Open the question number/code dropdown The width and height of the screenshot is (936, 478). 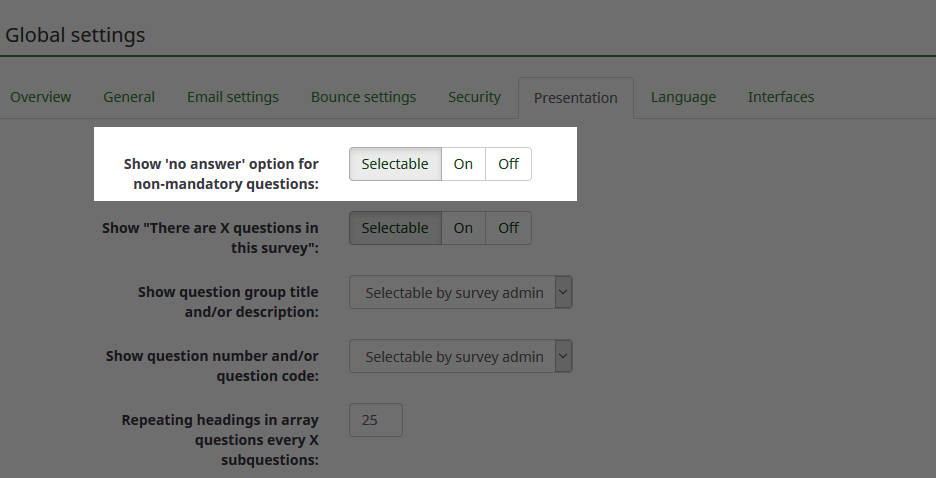pos(460,356)
